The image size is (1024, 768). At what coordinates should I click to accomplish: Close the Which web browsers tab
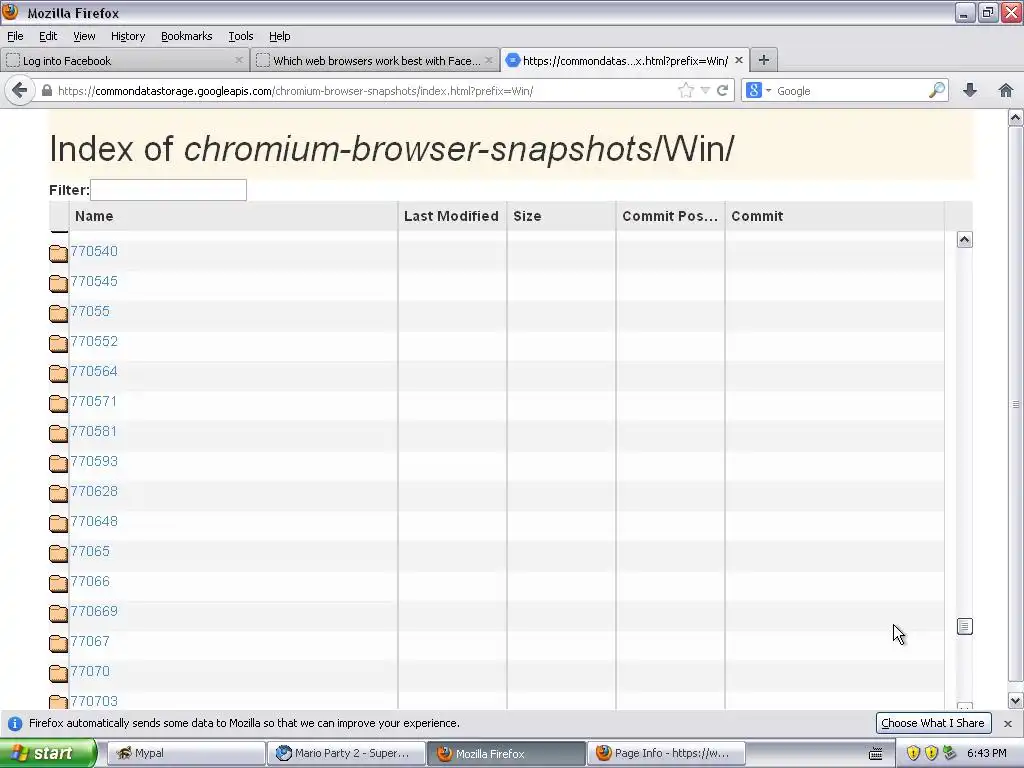click(x=488, y=60)
